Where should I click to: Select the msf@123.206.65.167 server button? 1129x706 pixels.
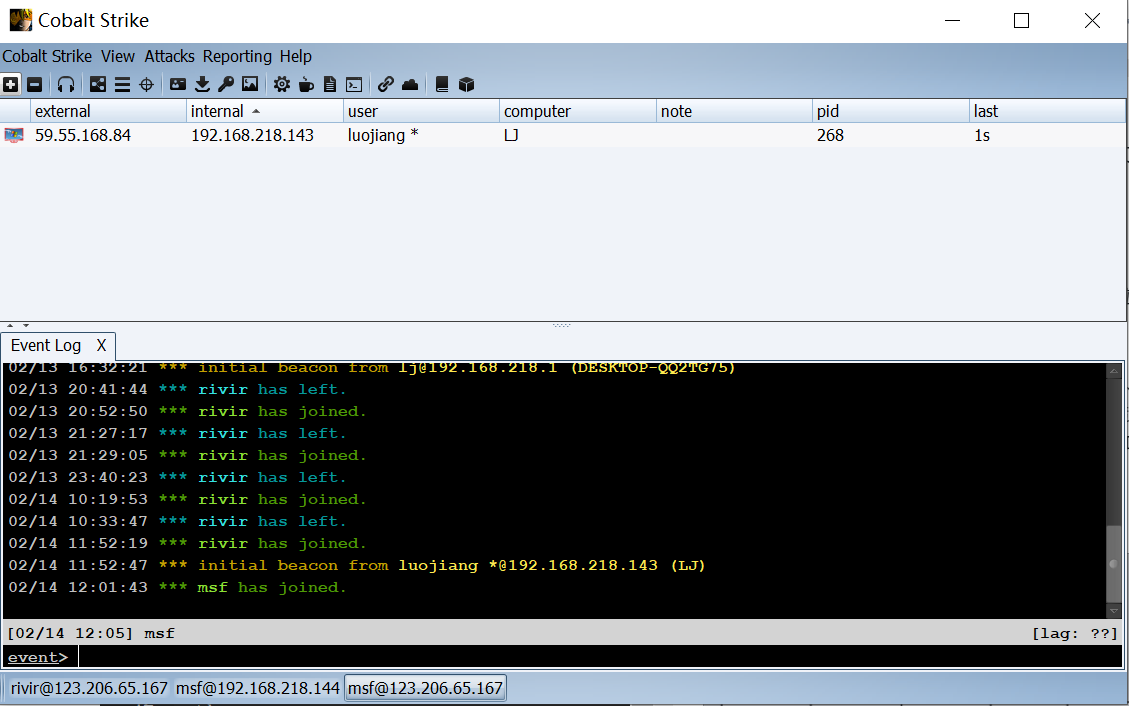[x=425, y=688]
